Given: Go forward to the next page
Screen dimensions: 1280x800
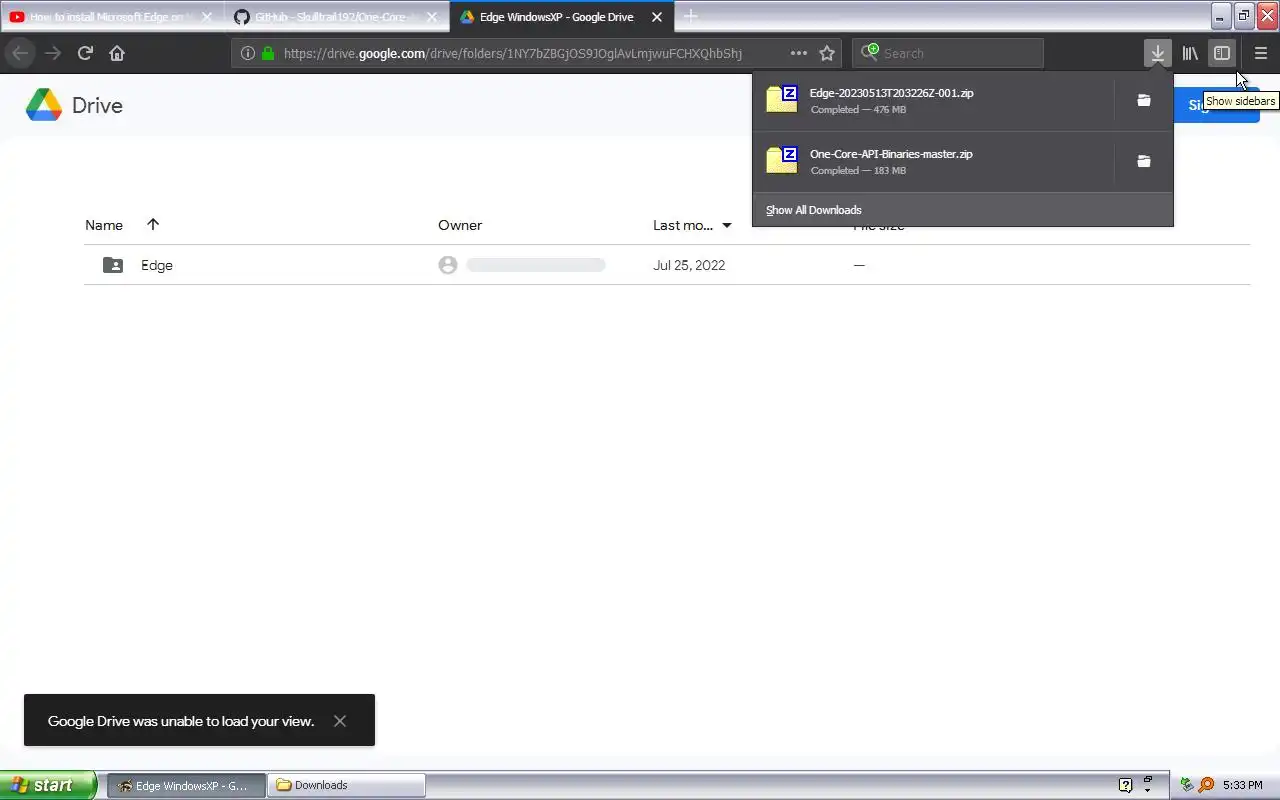Looking at the screenshot, I should (x=53, y=53).
